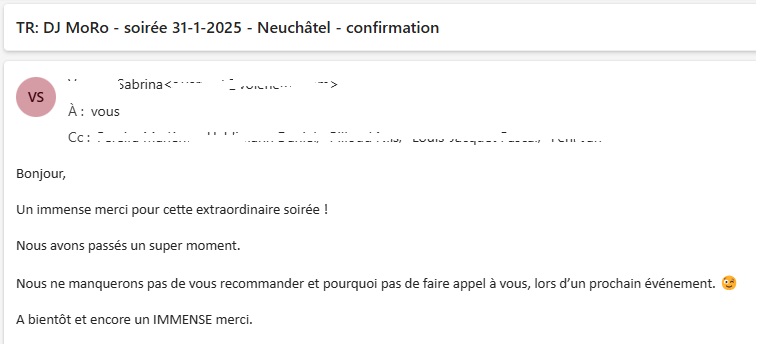Viewport: 782px width, 361px height.
Task: Click the 'À :' recipient label
Action: point(77,112)
